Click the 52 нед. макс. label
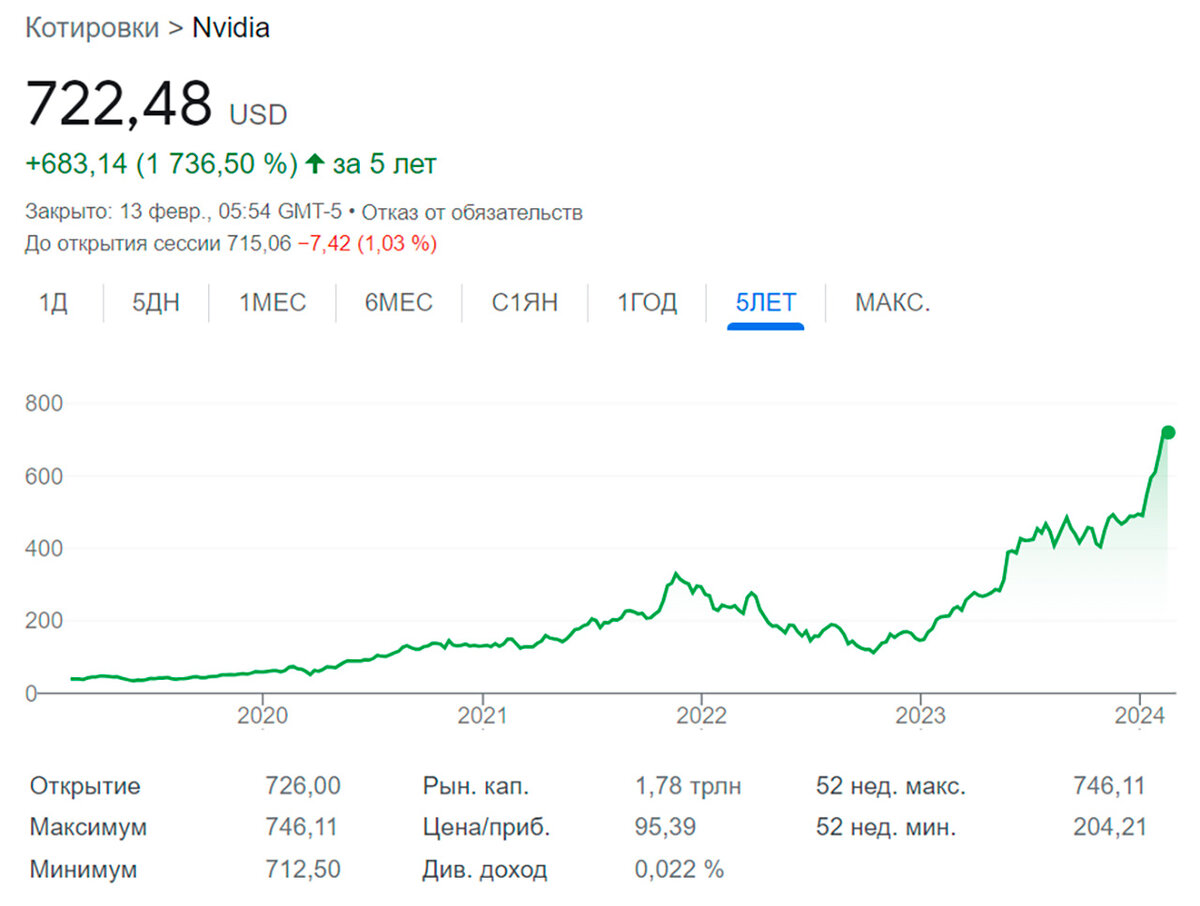Image resolution: width=1200 pixels, height=906 pixels. [x=891, y=786]
